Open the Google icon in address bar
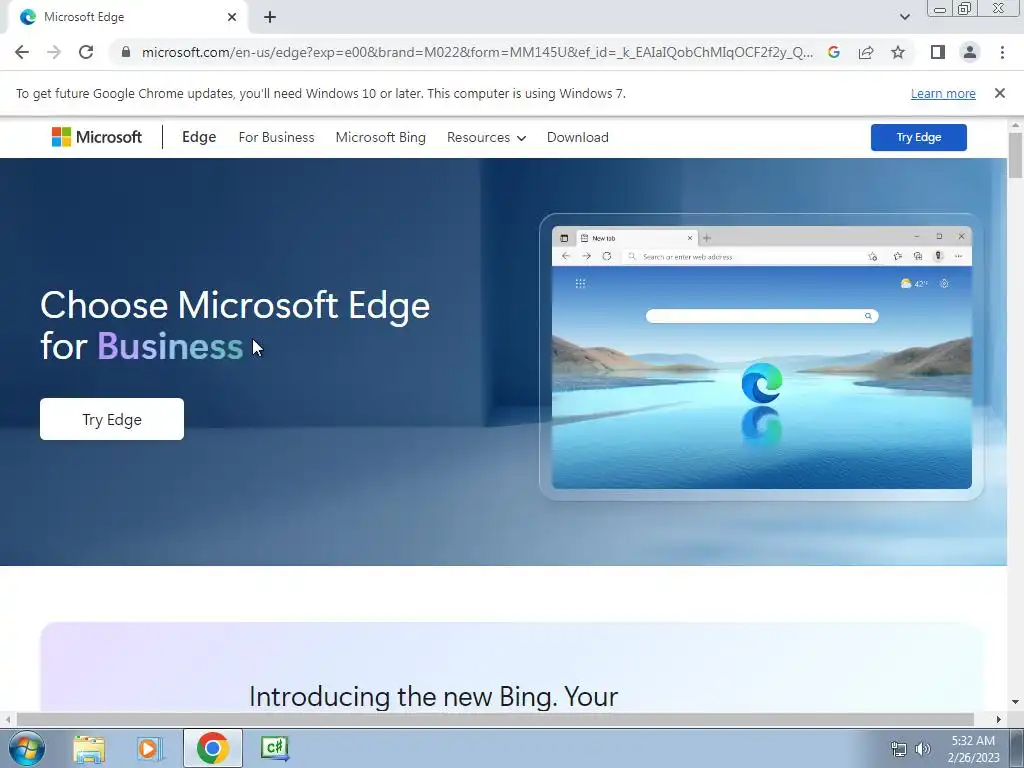Image resolution: width=1024 pixels, height=768 pixels. coord(833,52)
